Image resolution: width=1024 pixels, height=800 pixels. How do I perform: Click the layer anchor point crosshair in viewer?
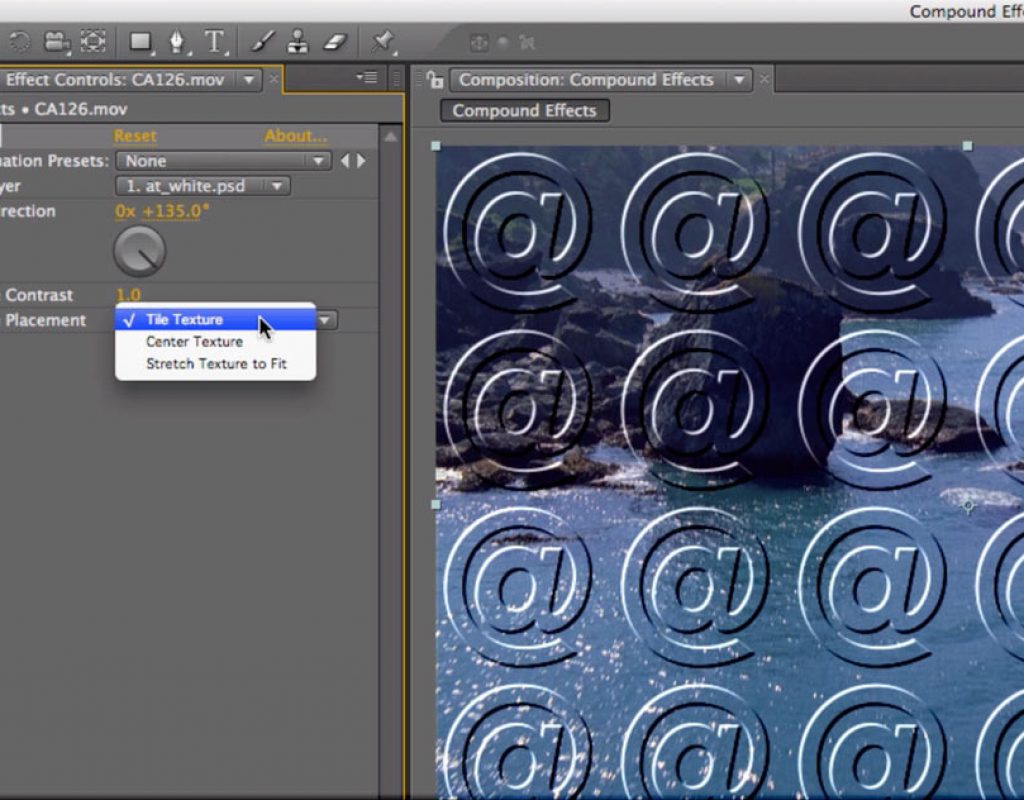click(968, 505)
